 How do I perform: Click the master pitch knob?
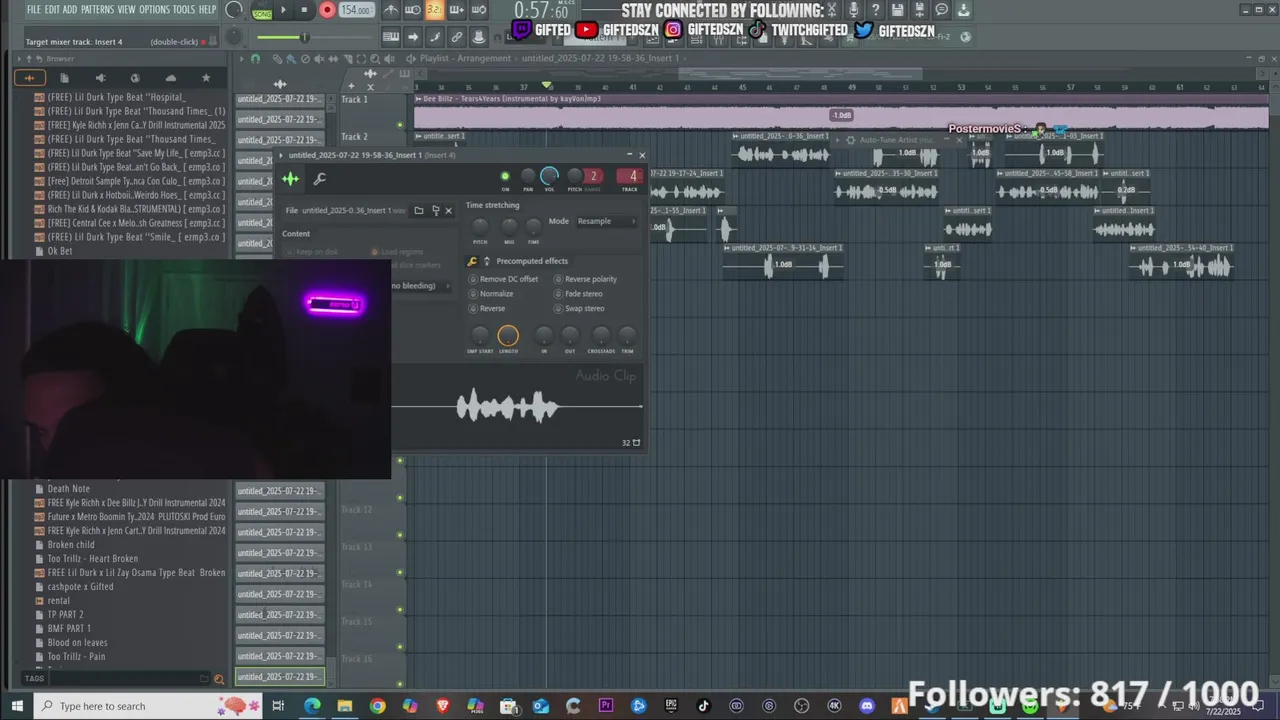[x=234, y=37]
